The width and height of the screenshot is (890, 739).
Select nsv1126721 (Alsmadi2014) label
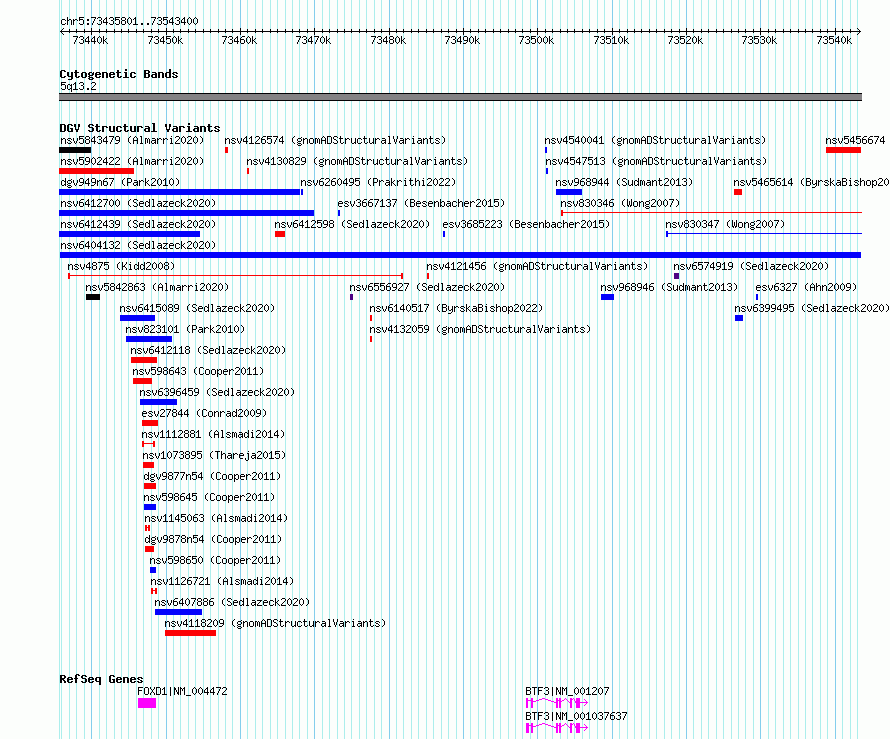pyautogui.click(x=222, y=581)
